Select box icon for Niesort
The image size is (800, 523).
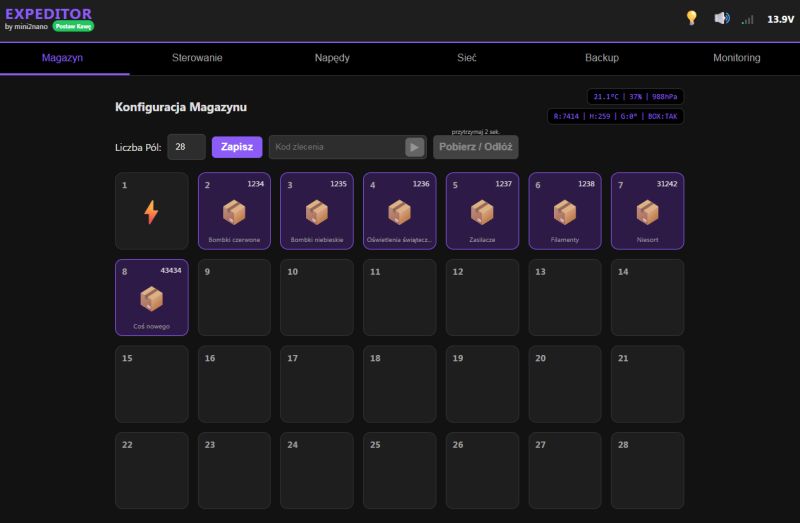pos(647,212)
